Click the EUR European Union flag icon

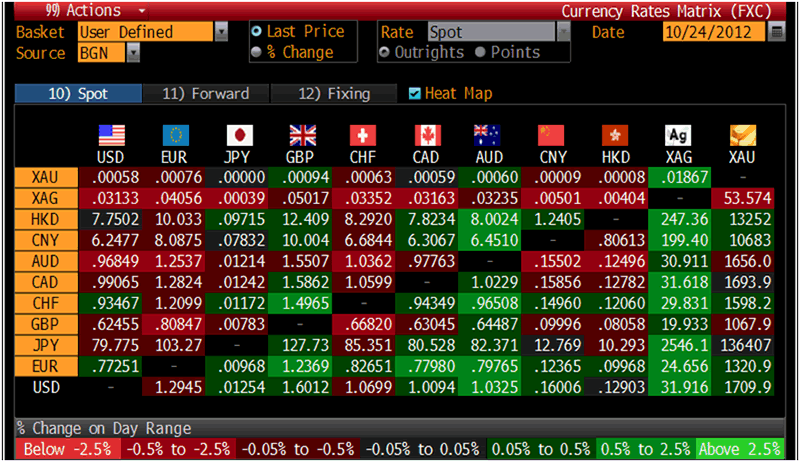[175, 136]
